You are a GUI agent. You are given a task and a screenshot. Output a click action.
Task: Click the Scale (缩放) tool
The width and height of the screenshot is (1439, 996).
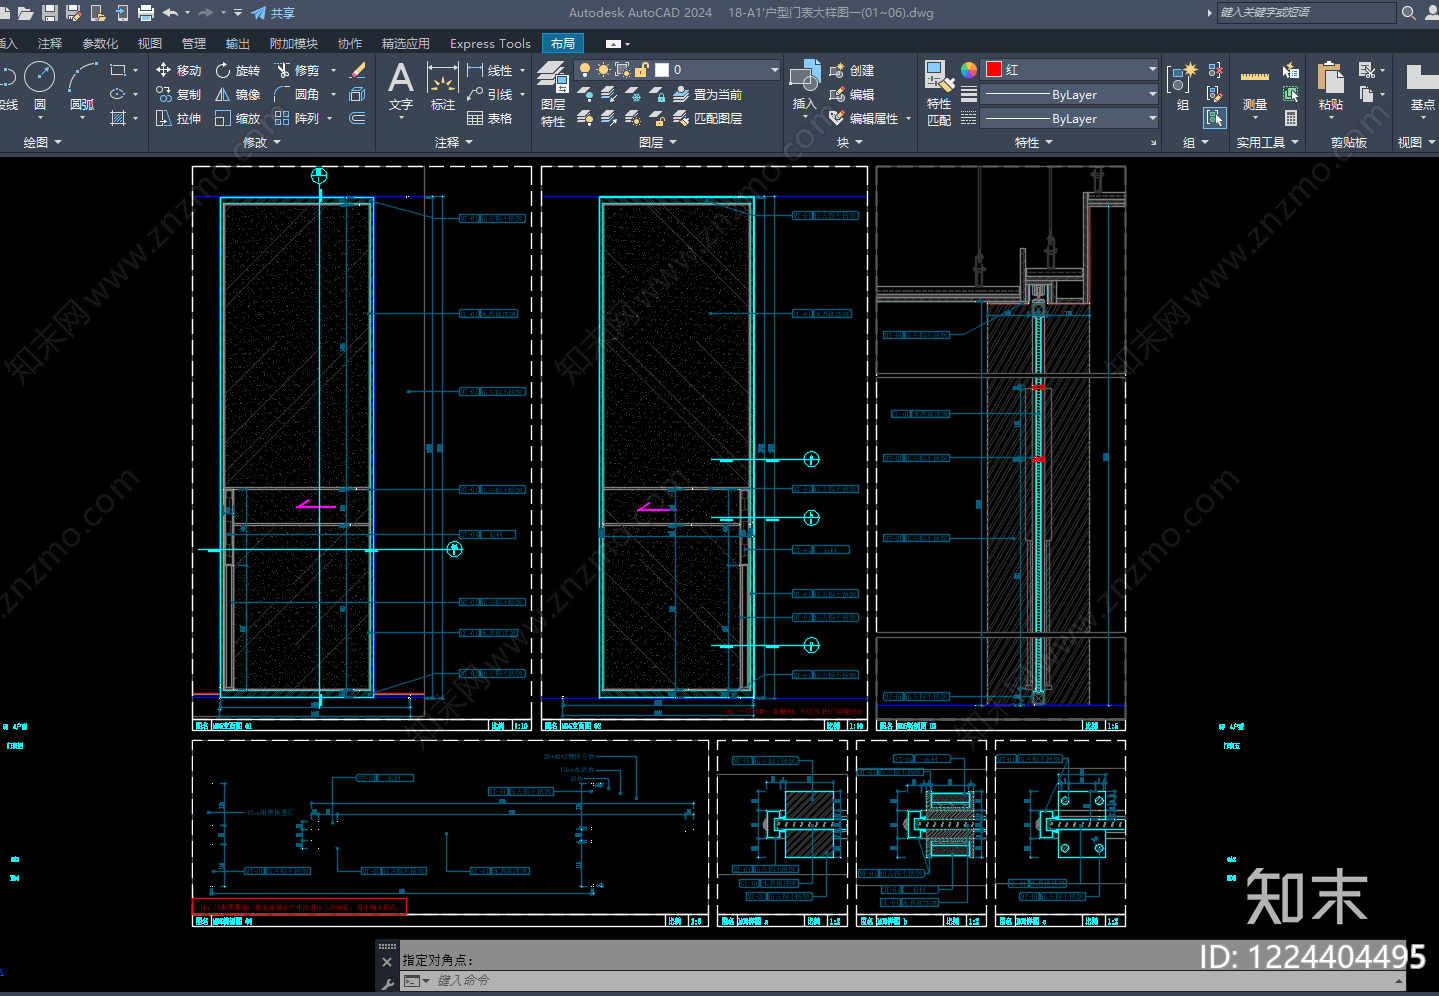click(x=238, y=118)
